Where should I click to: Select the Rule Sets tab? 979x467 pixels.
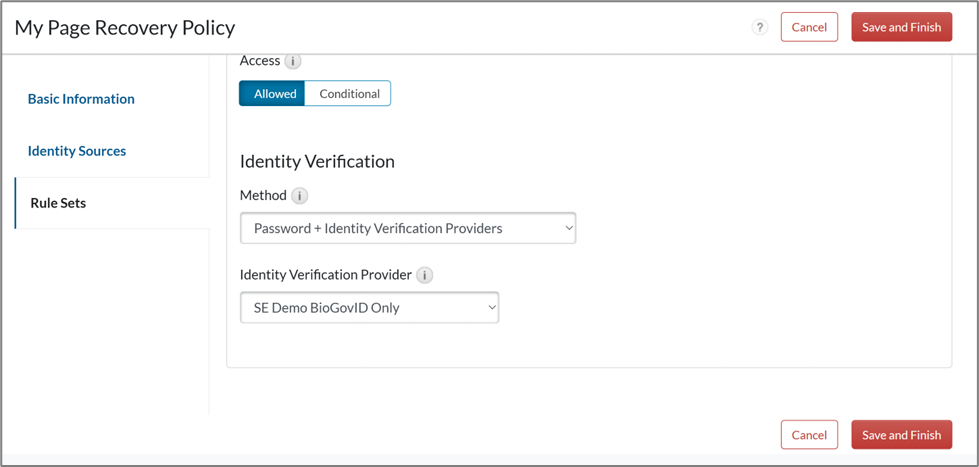[58, 203]
